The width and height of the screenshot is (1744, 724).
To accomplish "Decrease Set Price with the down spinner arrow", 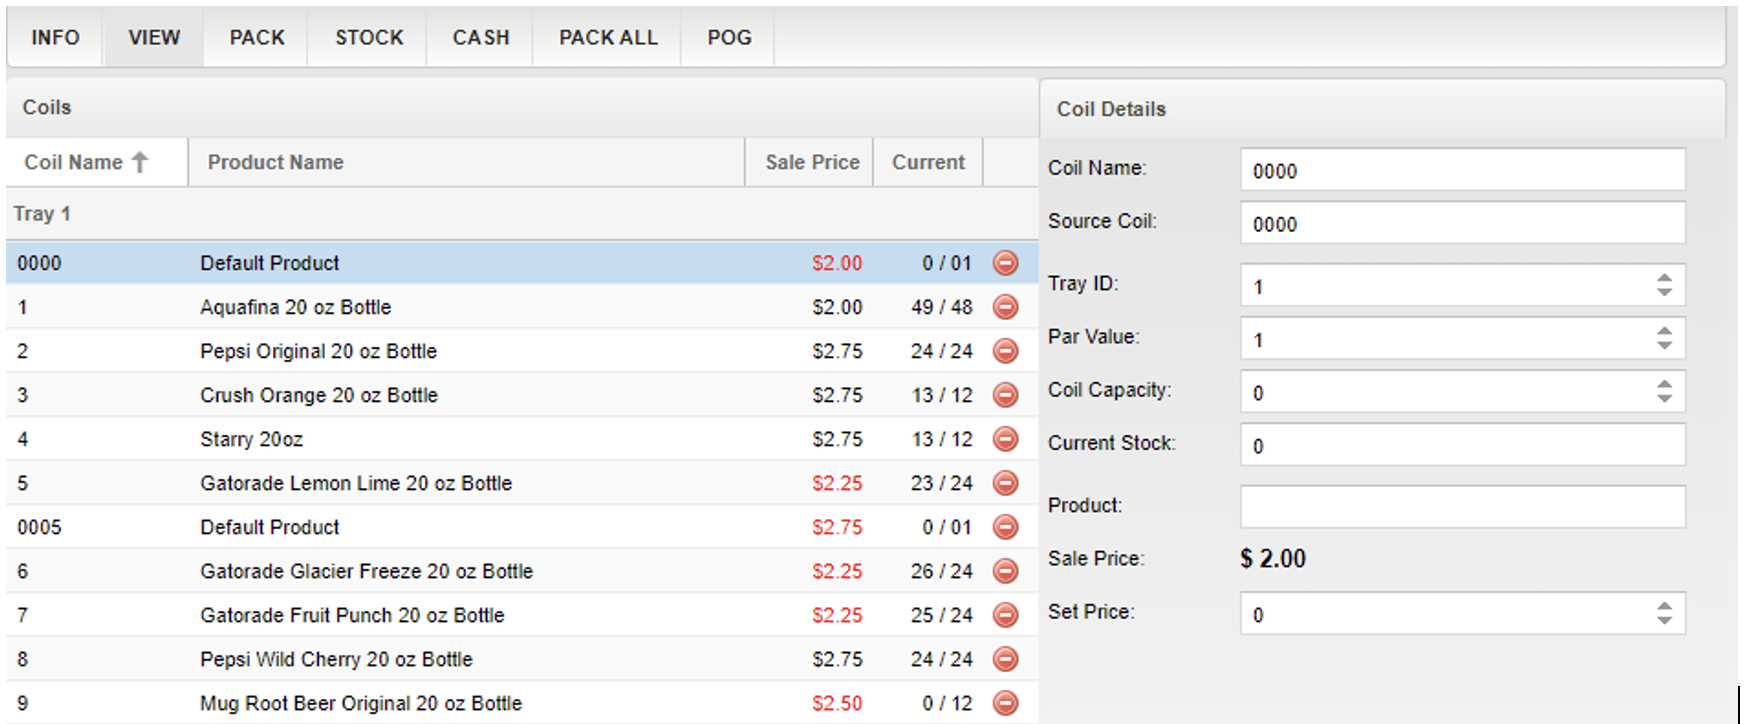I will [x=1664, y=620].
